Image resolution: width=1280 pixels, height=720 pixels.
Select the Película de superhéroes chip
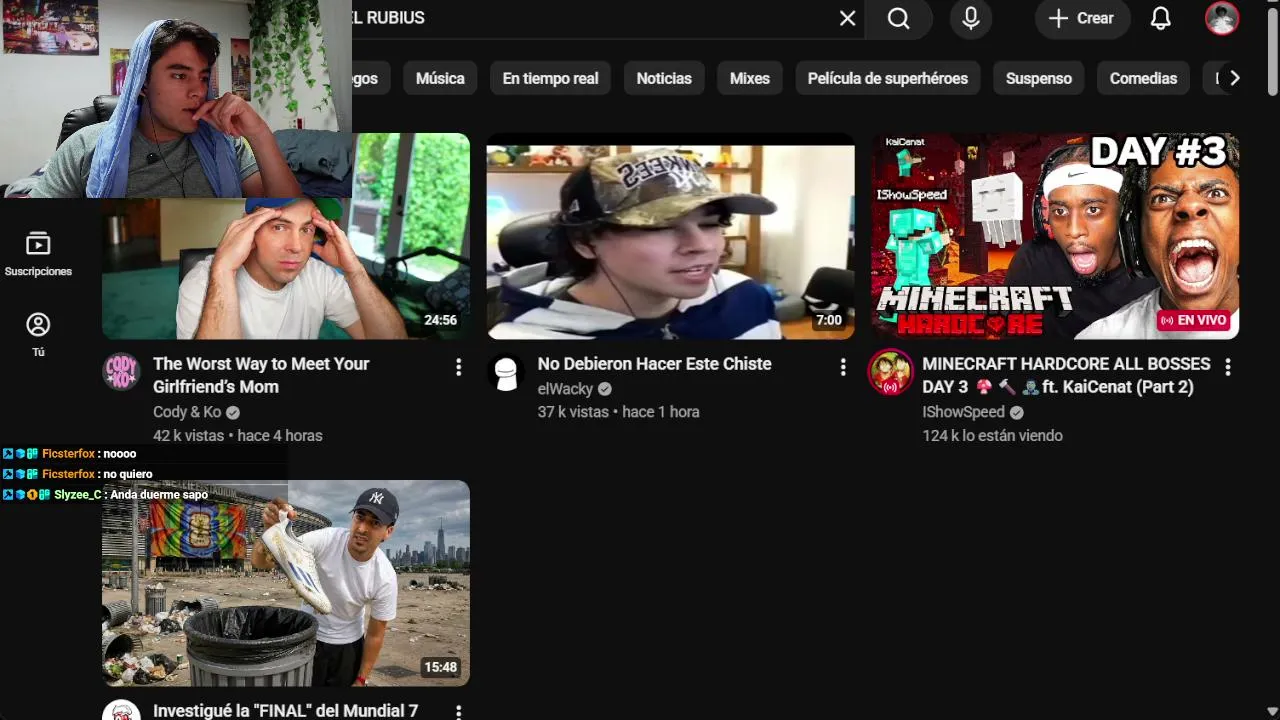(888, 78)
